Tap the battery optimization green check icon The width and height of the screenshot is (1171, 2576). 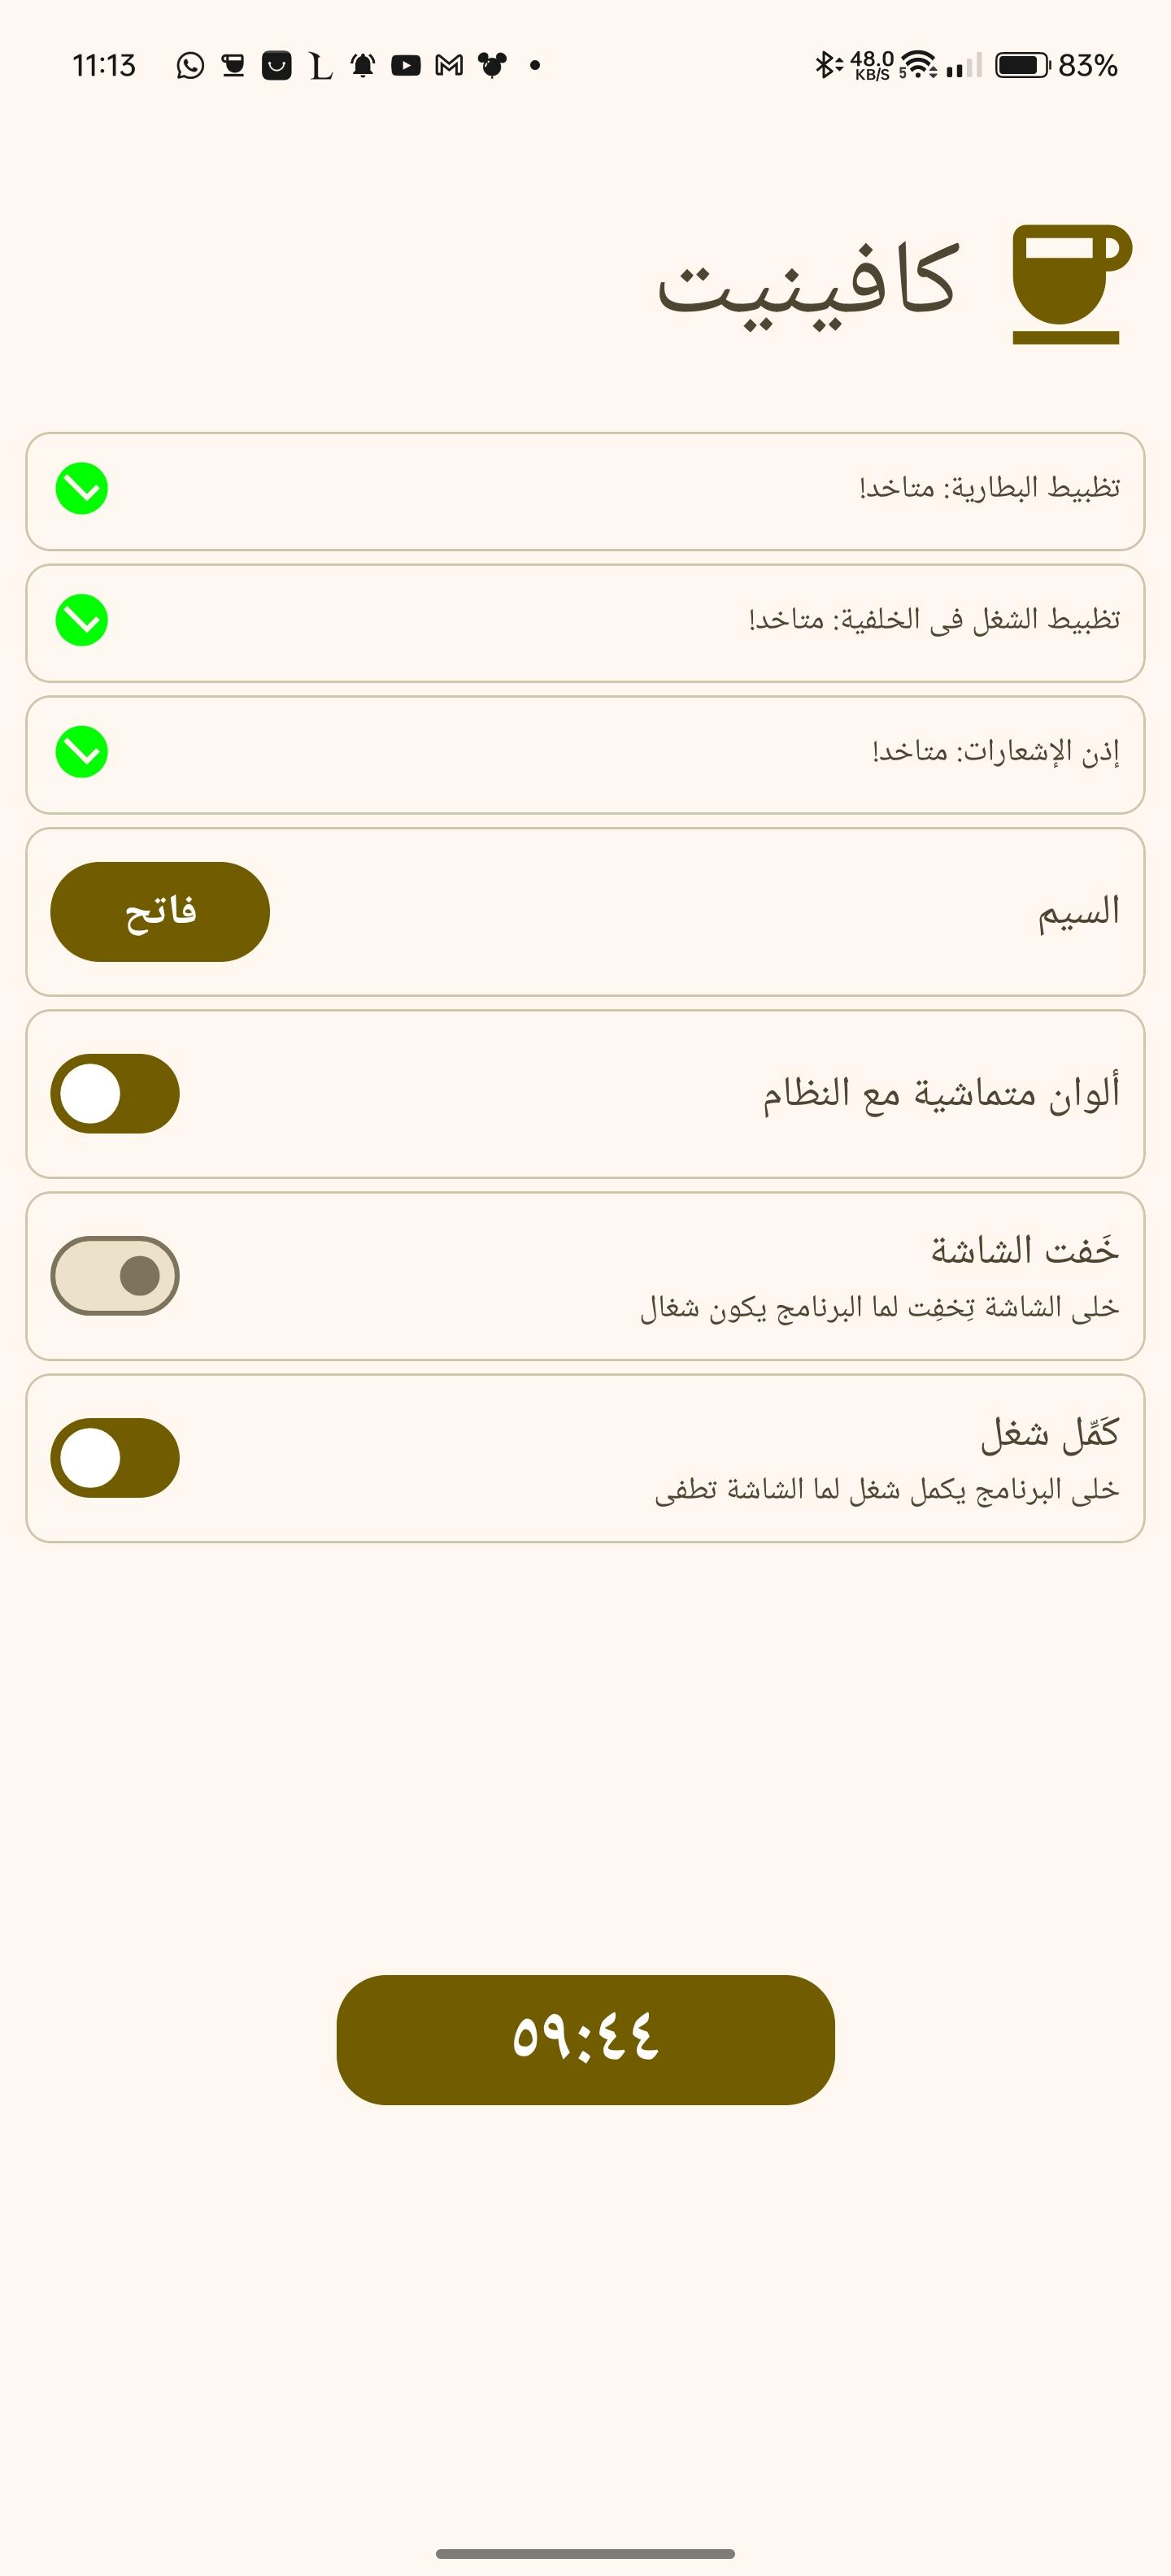(82, 489)
